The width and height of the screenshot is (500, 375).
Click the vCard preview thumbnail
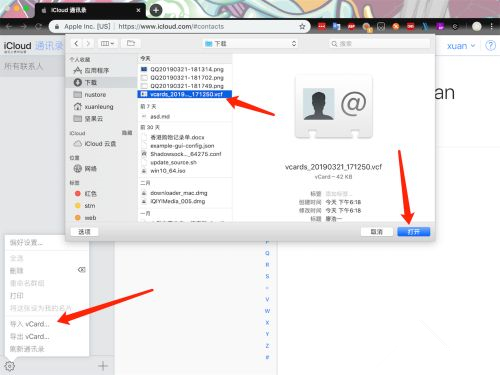(334, 107)
